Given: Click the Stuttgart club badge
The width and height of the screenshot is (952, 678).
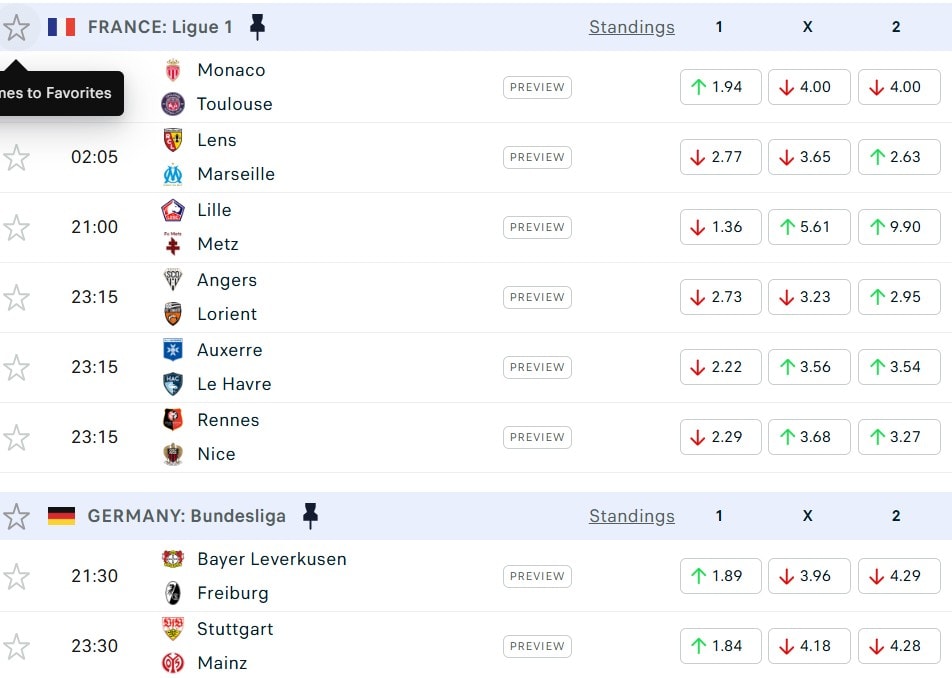Looking at the screenshot, I should tap(173, 629).
